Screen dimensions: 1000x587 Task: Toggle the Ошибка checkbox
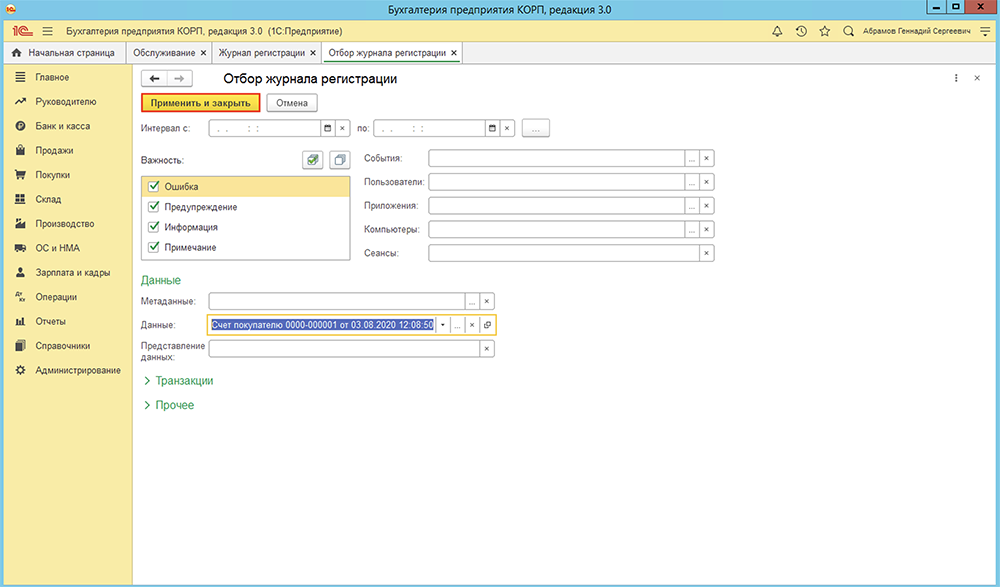[x=153, y=186]
